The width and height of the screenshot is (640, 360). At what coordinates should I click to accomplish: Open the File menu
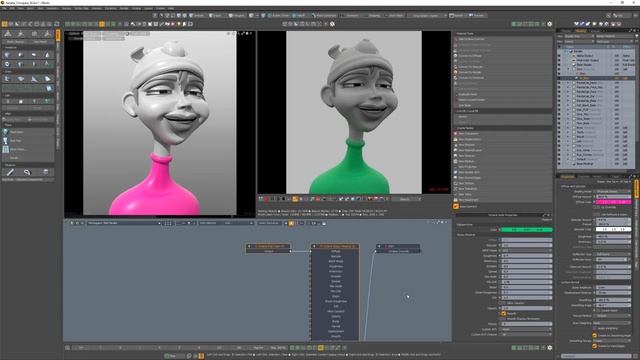[4, 8]
